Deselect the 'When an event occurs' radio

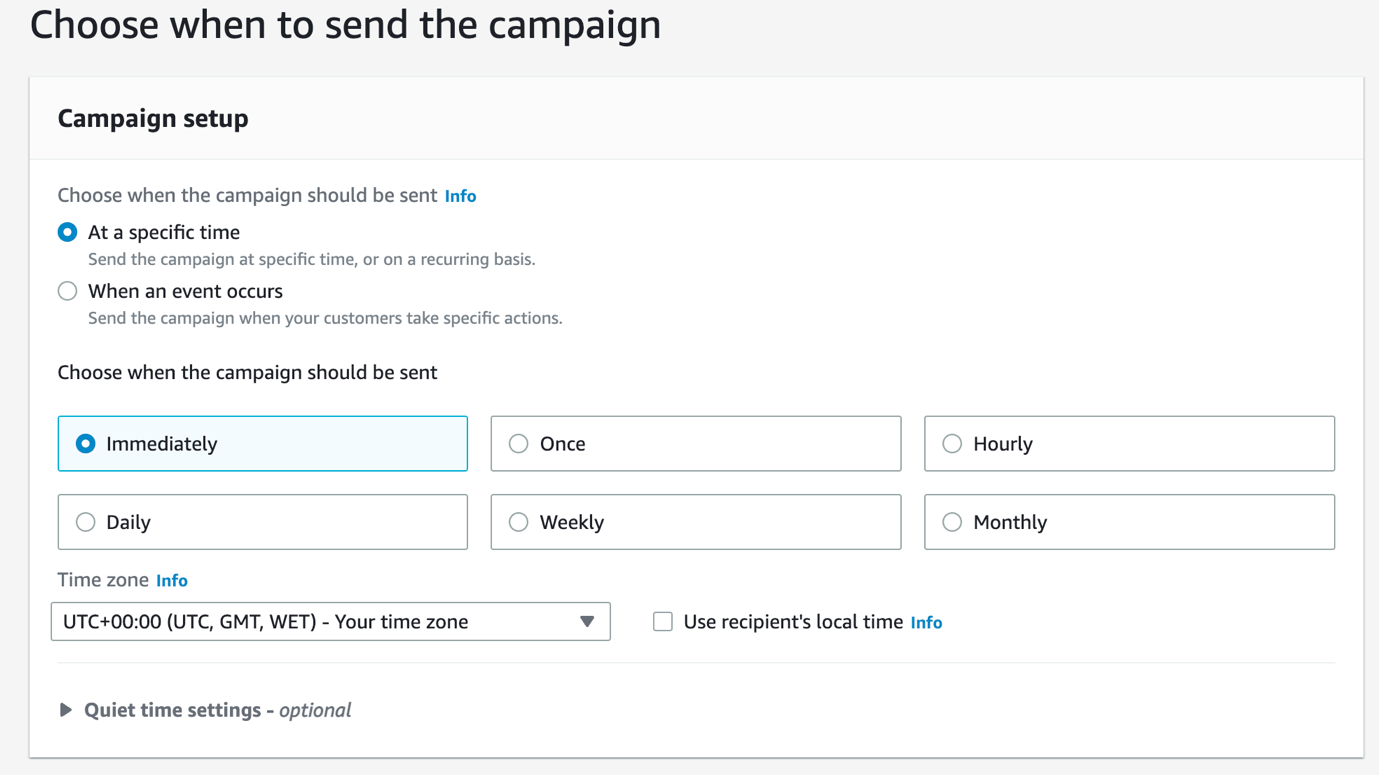67,291
